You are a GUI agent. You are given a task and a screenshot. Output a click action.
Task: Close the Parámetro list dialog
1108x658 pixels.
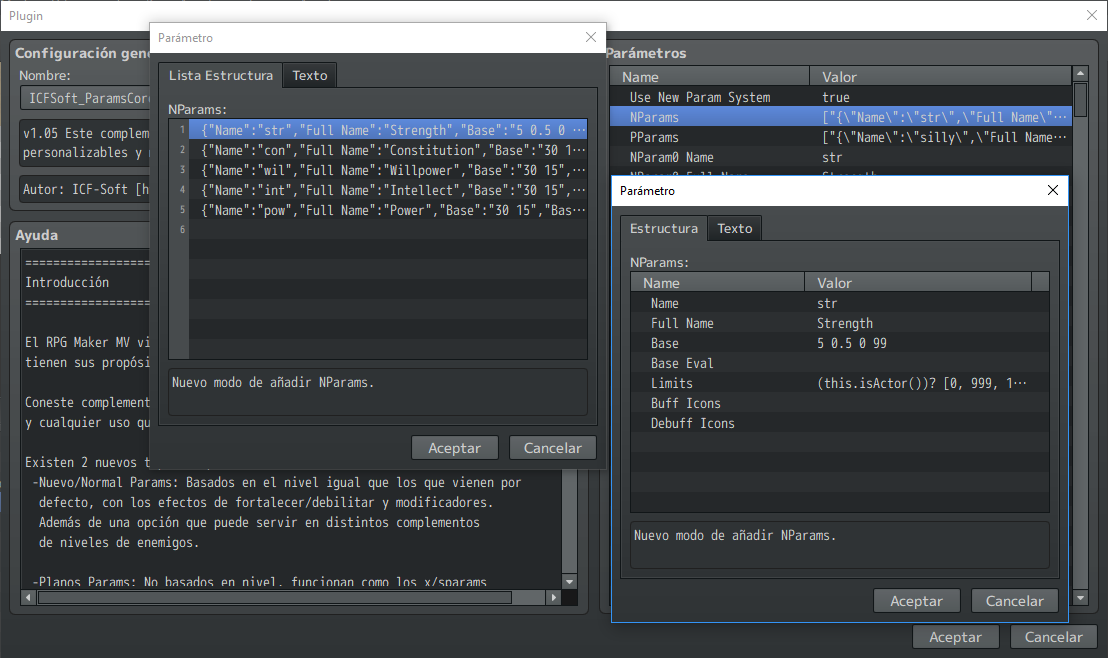[591, 37]
